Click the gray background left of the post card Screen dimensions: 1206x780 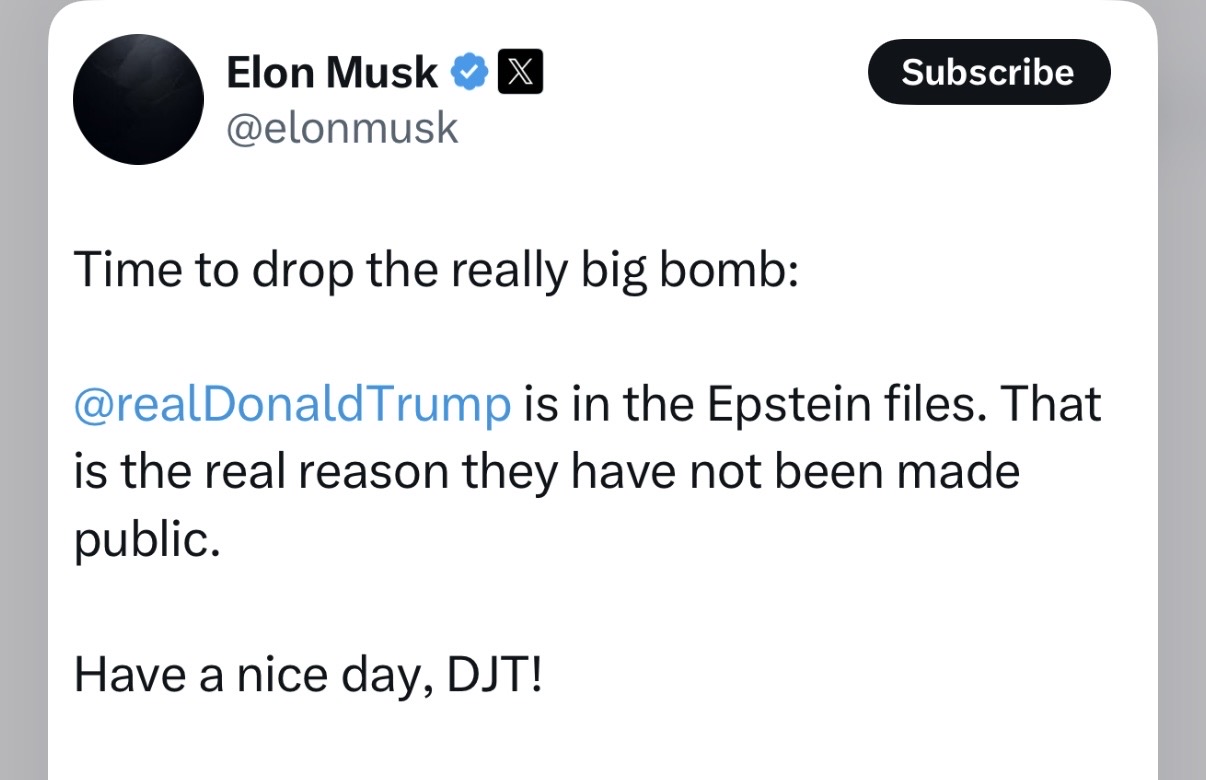[23, 400]
